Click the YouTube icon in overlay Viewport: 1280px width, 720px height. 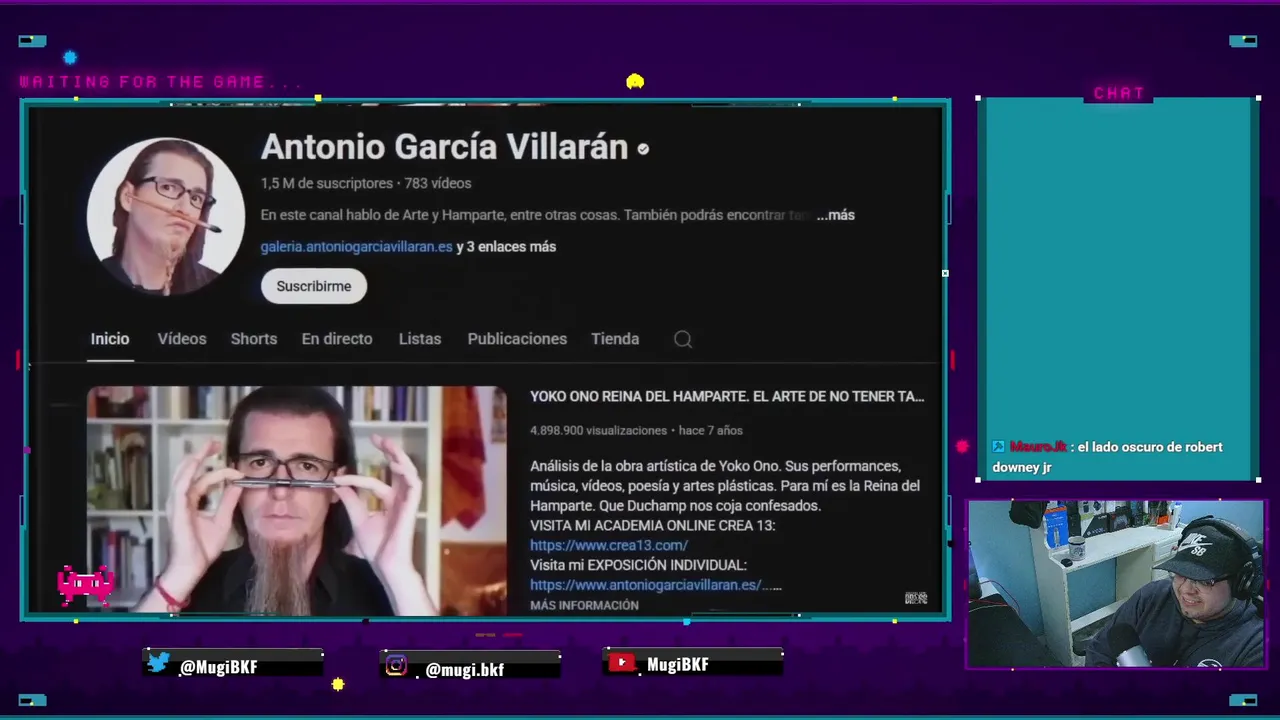(x=622, y=663)
